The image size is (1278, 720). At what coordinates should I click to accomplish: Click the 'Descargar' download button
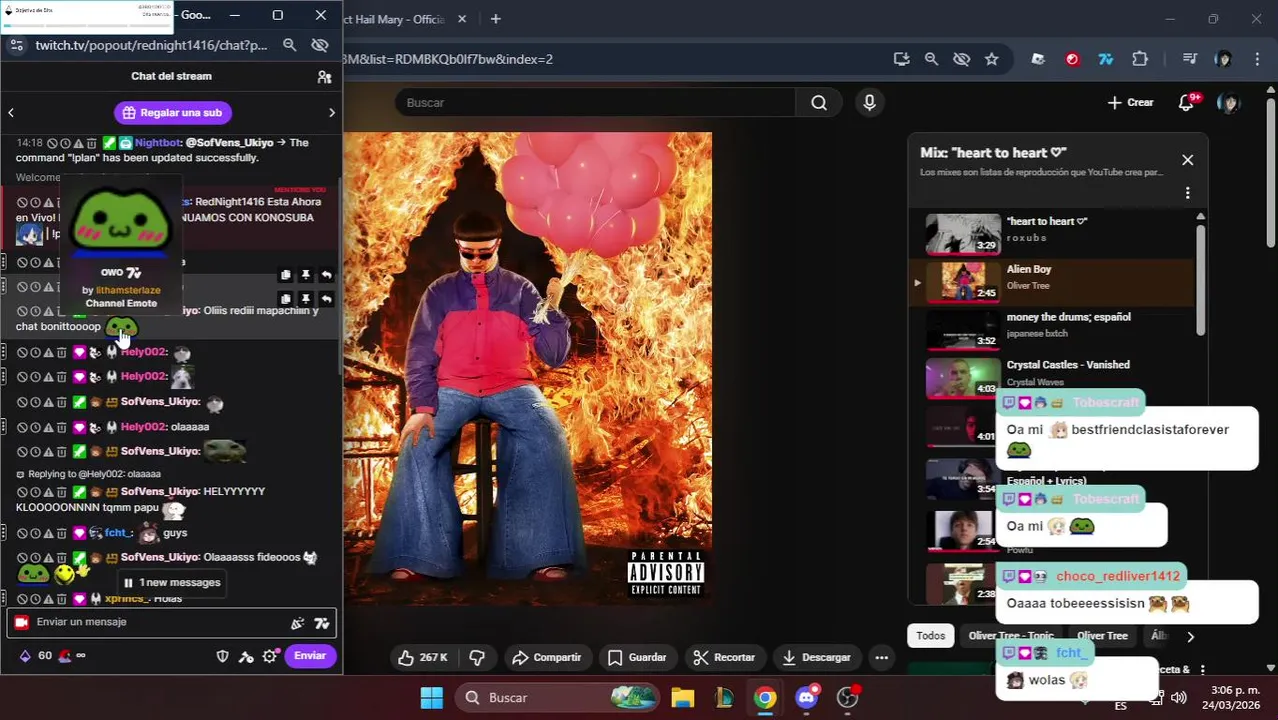(816, 657)
